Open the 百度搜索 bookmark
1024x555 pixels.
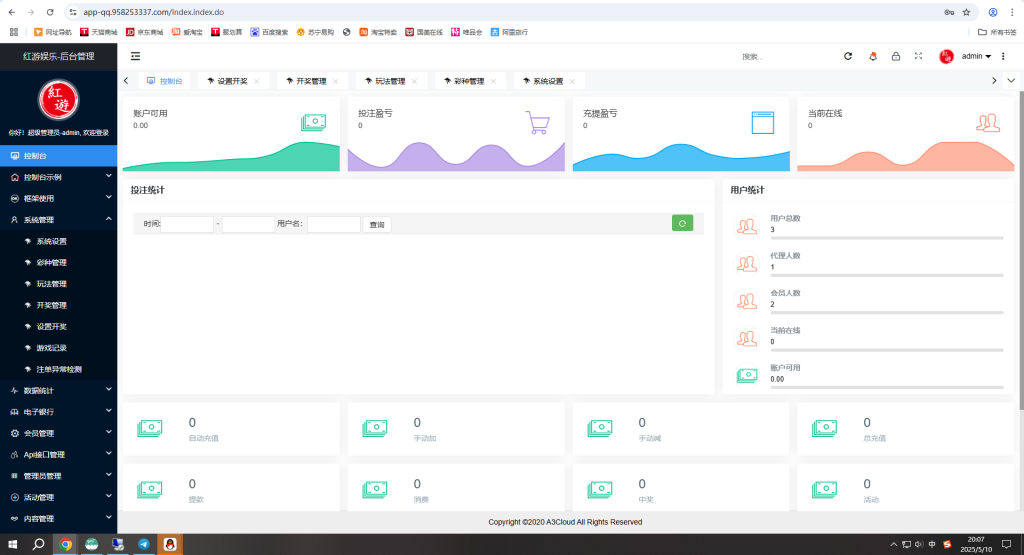[269, 32]
